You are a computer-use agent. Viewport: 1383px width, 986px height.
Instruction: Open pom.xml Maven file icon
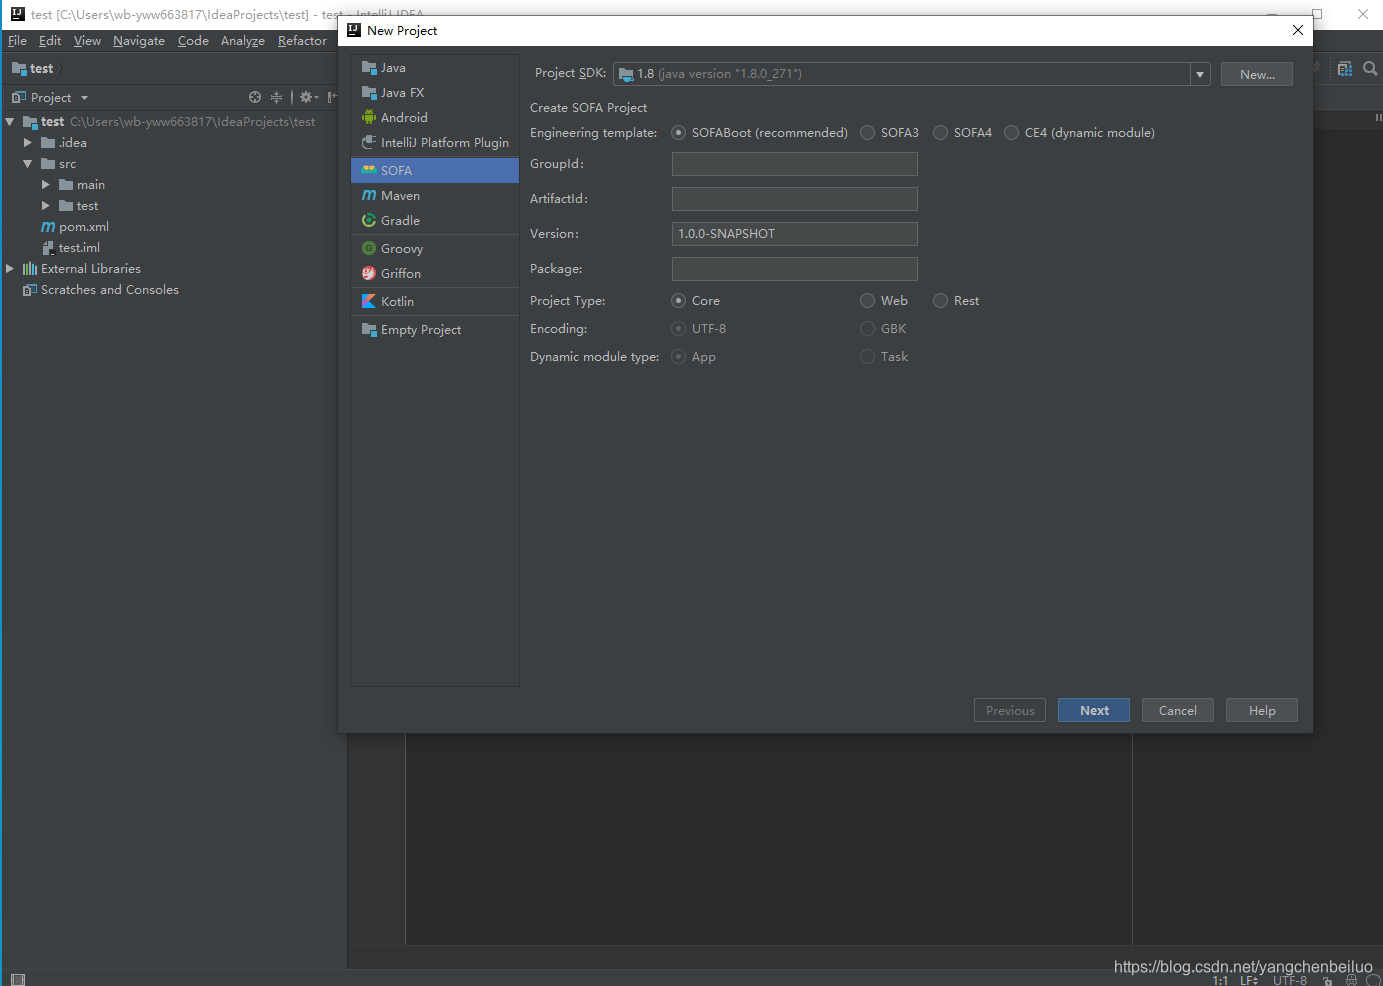pyautogui.click(x=48, y=227)
